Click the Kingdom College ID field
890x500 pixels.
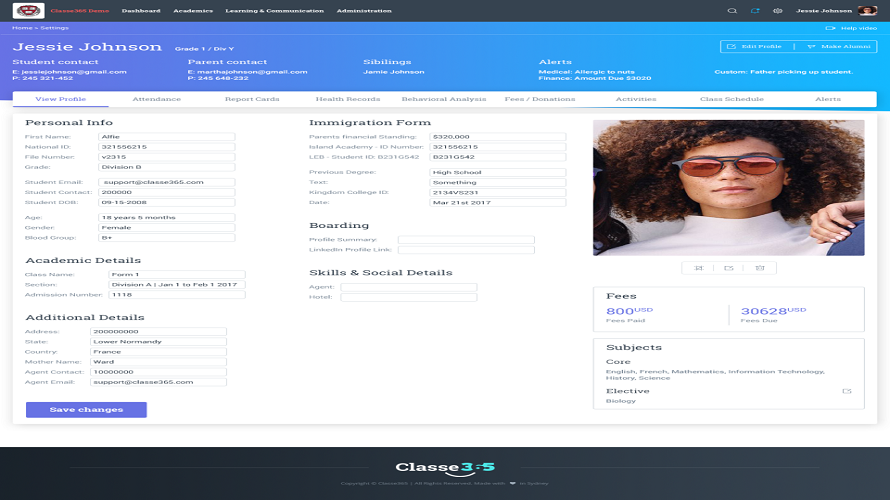[x=498, y=193]
